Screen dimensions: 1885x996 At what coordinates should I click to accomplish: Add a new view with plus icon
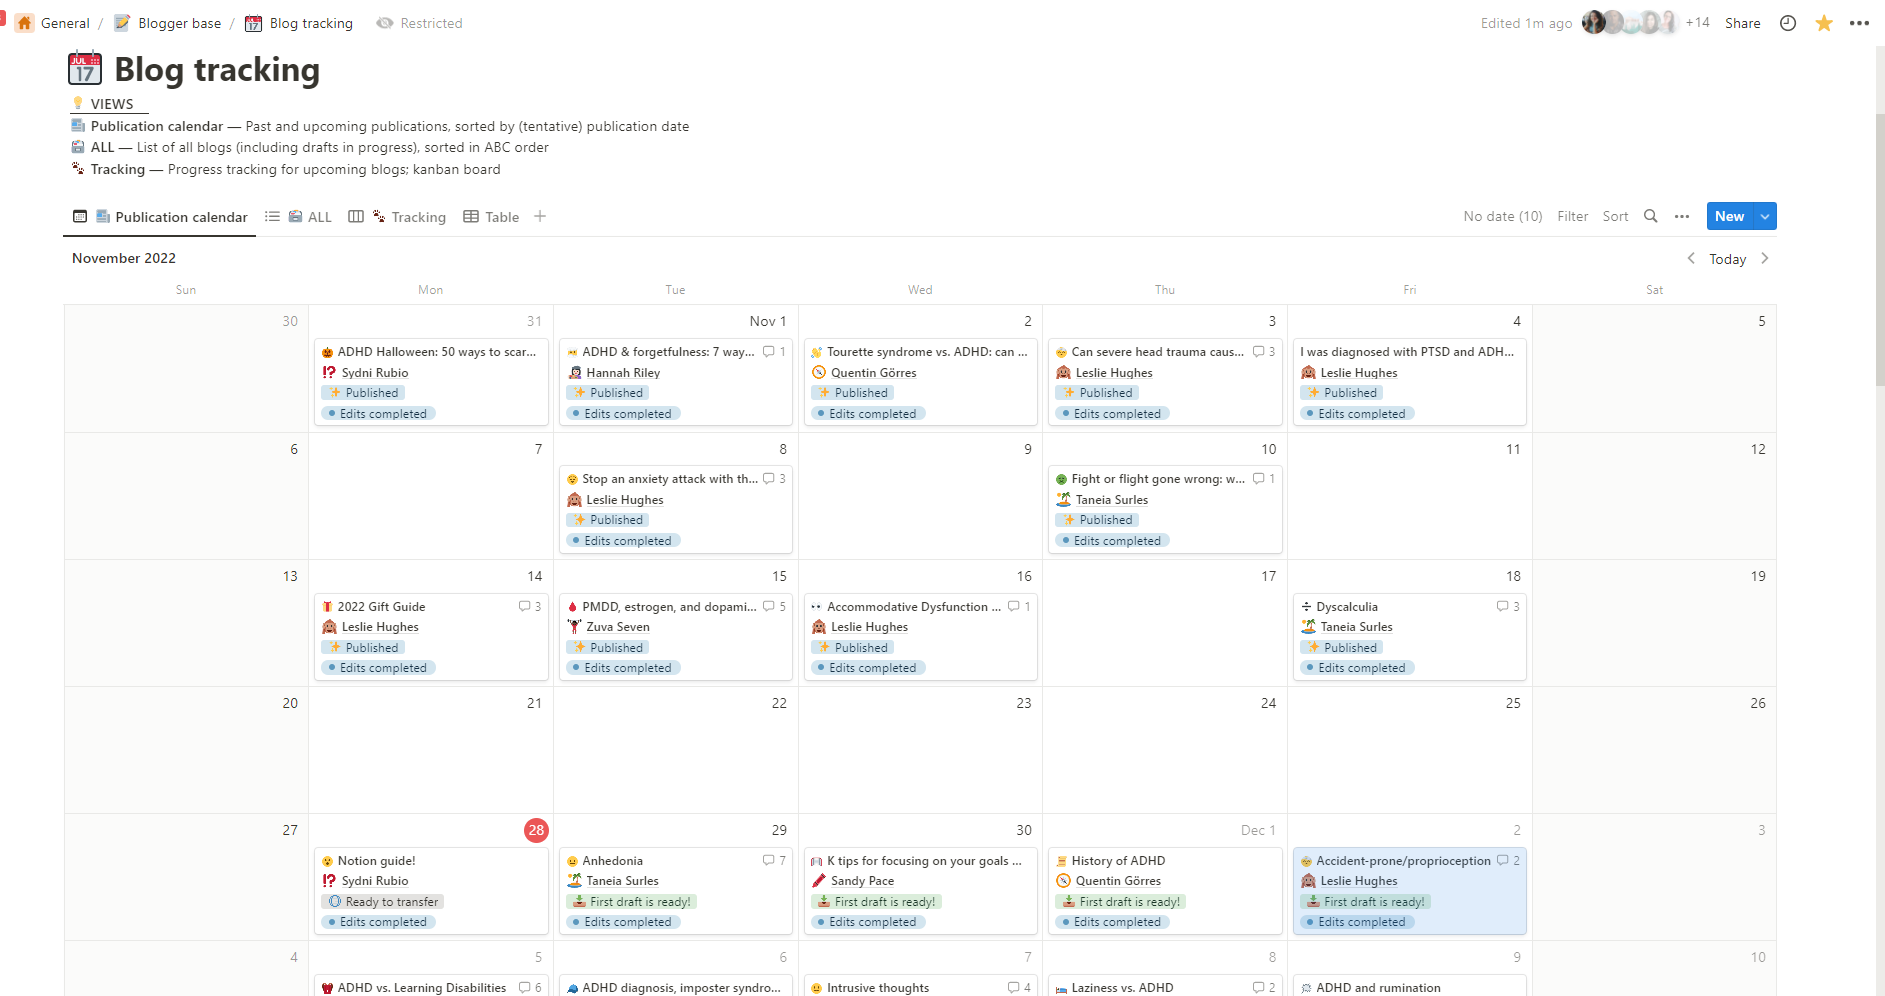(540, 216)
